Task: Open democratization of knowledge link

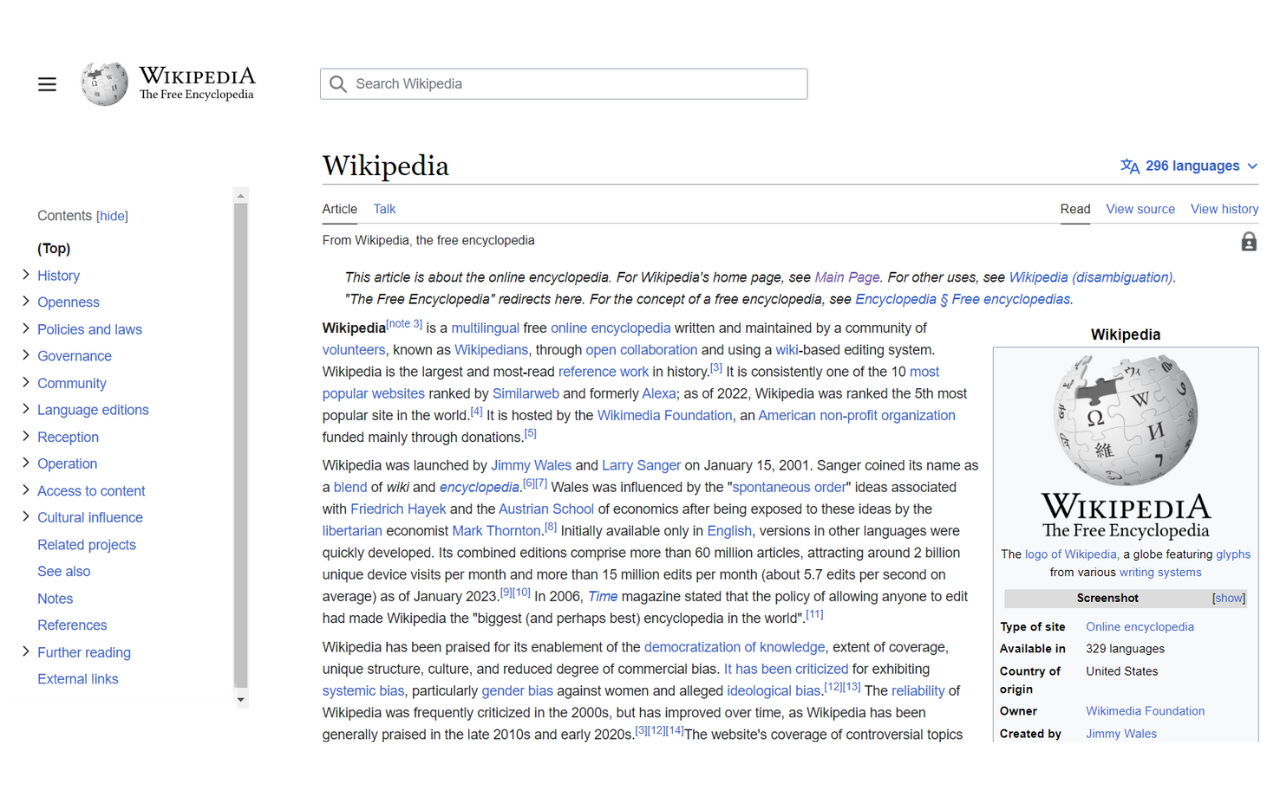Action: (x=734, y=647)
